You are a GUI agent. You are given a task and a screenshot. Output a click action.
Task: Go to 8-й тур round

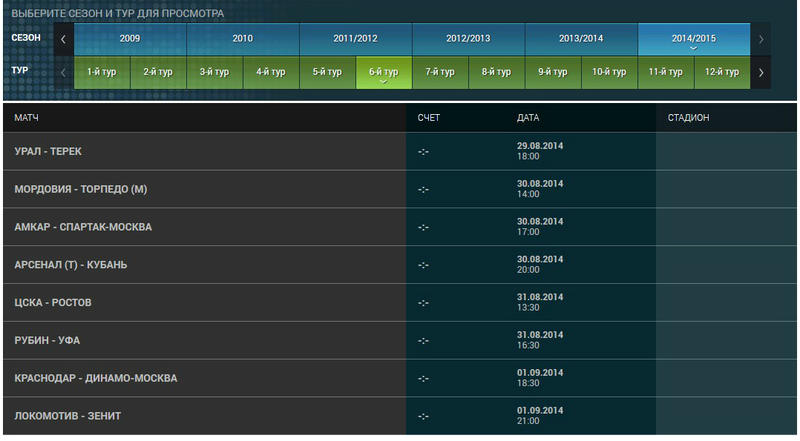(x=496, y=72)
